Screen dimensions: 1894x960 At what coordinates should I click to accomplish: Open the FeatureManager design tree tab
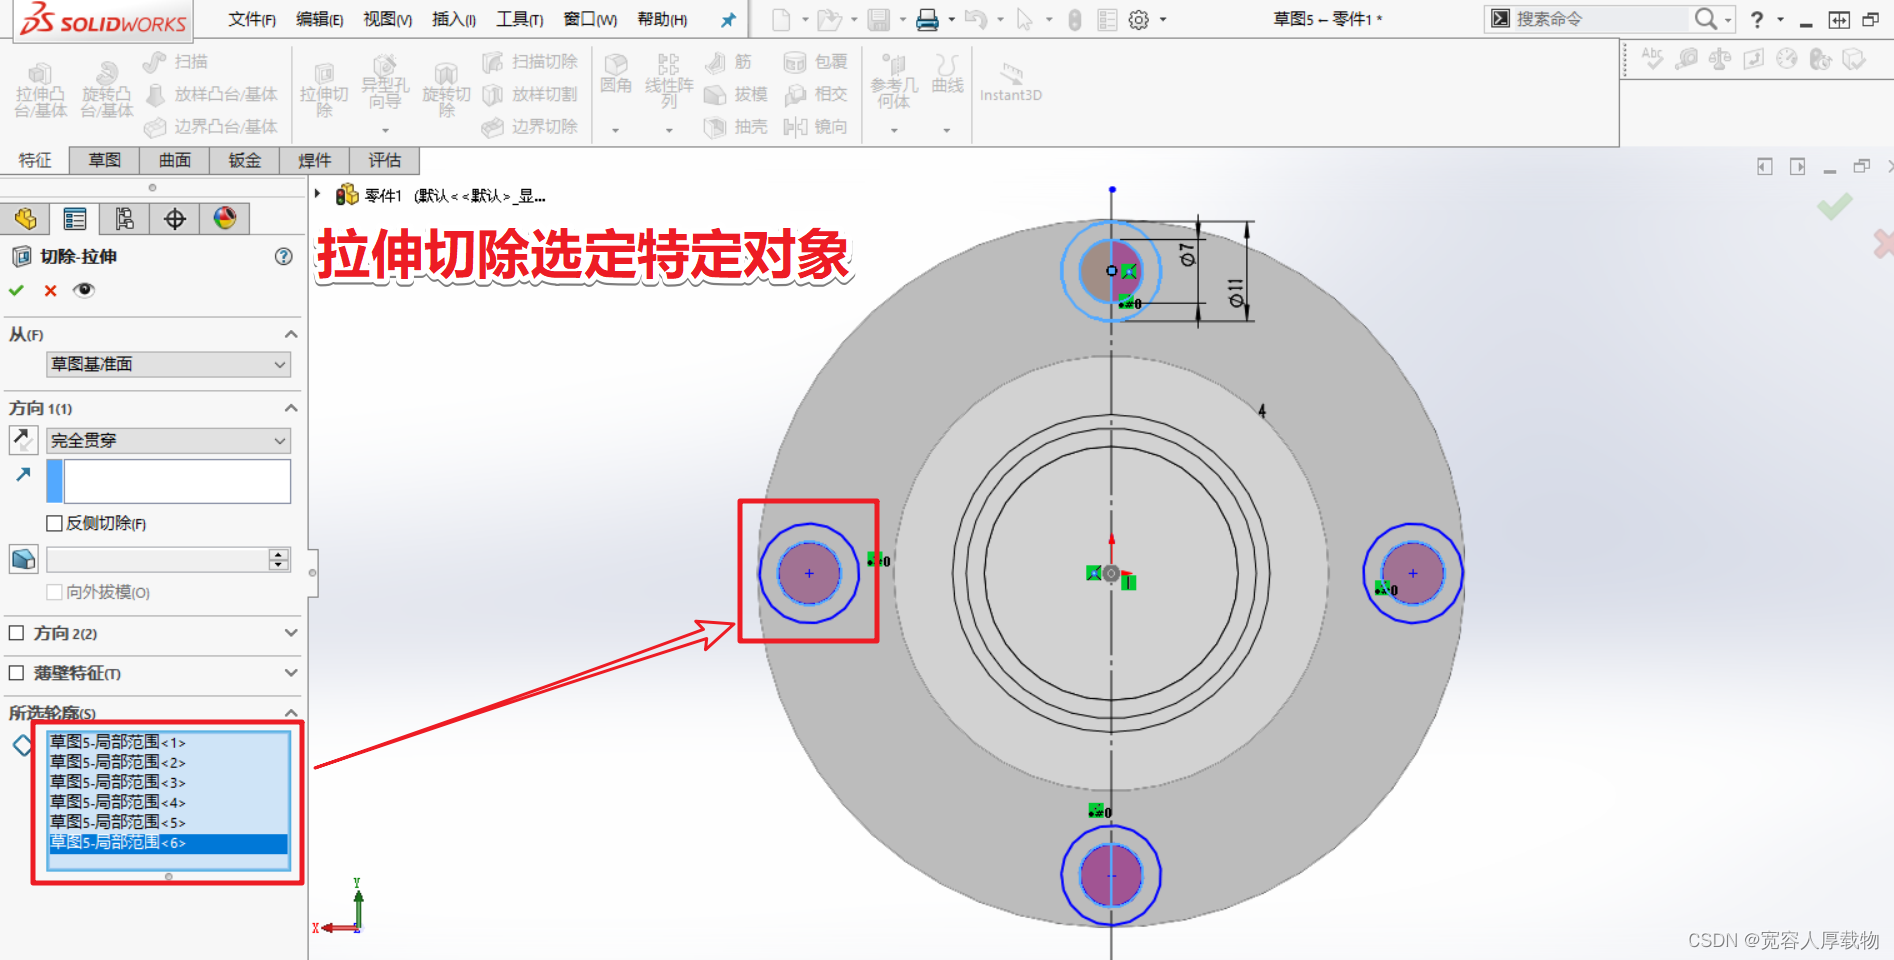tap(25, 218)
